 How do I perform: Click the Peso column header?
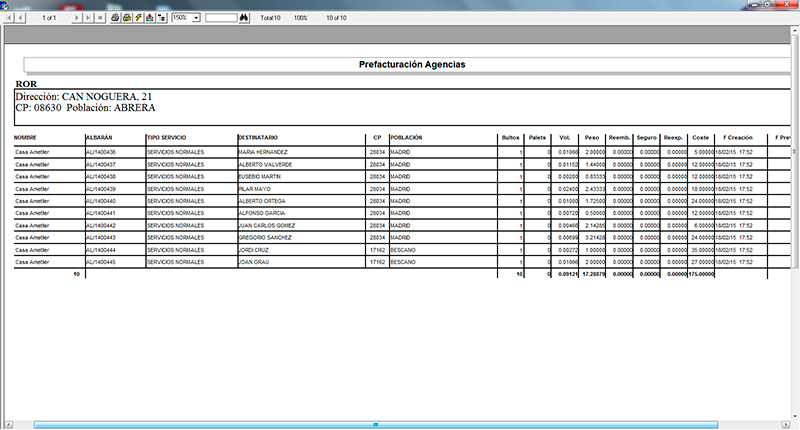[x=592, y=138]
